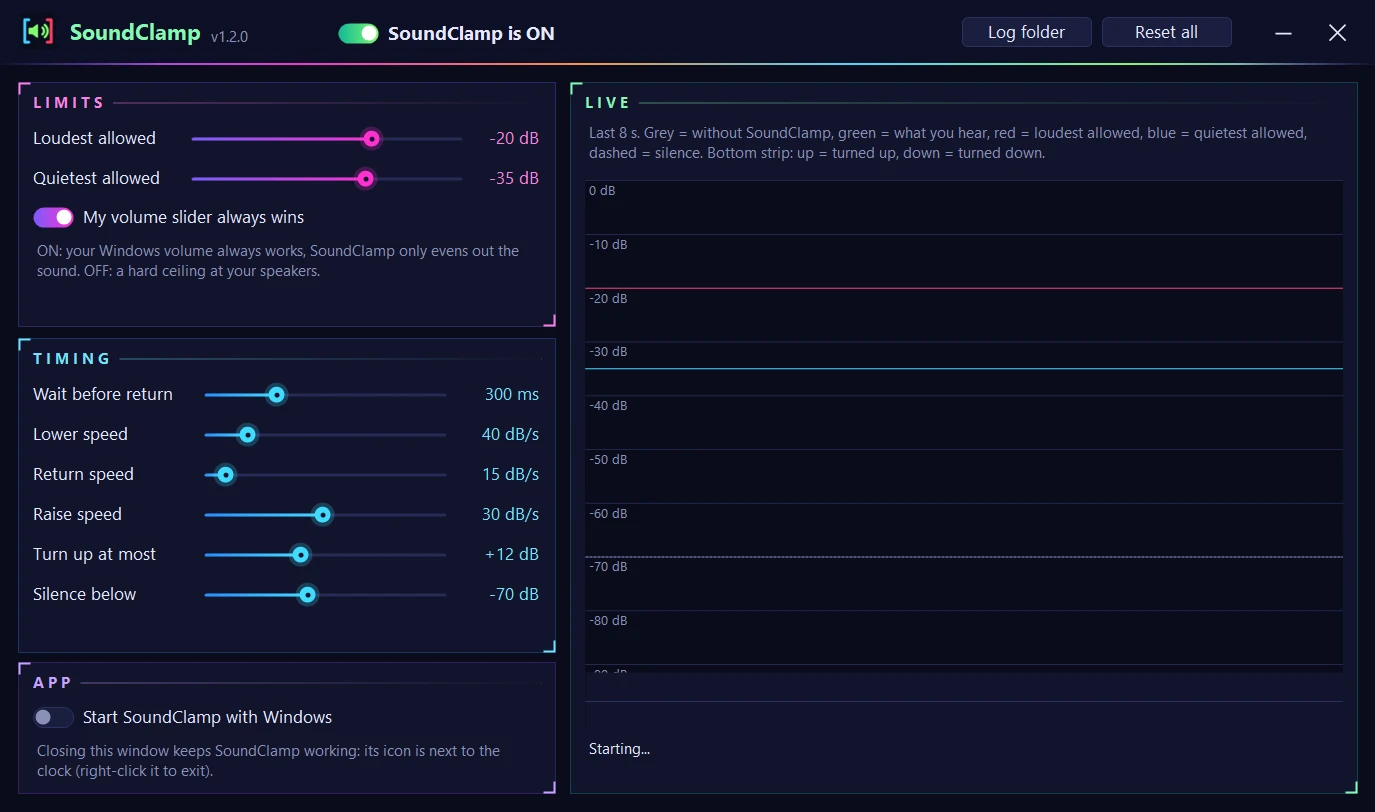Click the dashed silence threshold graph line
Viewport: 1375px width, 812px height.
pos(964,556)
